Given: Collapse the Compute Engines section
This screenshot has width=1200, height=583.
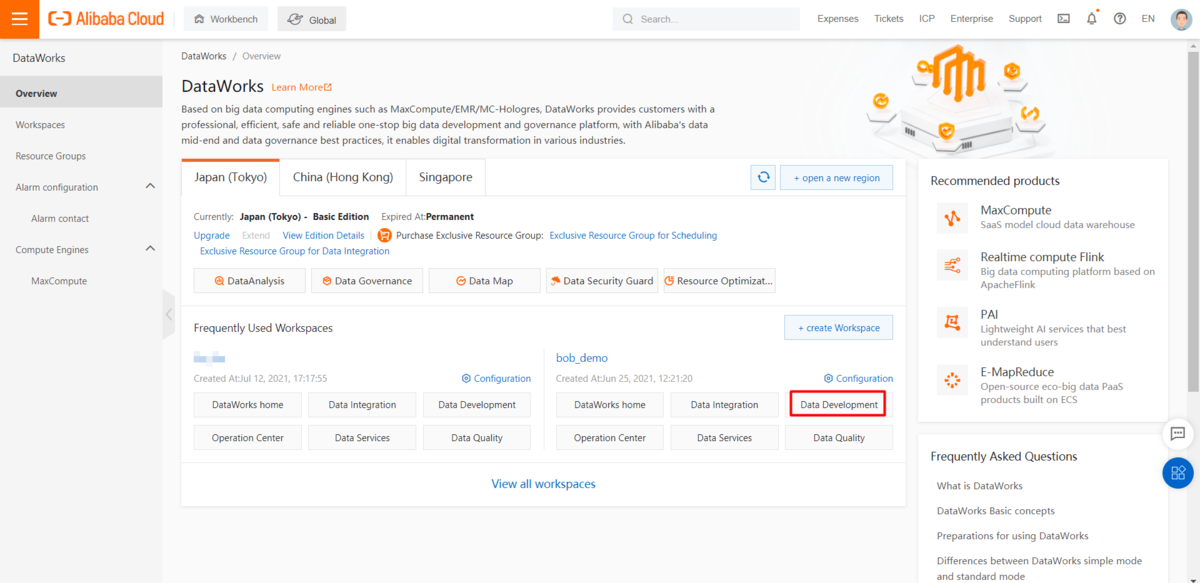Looking at the screenshot, I should (x=150, y=249).
